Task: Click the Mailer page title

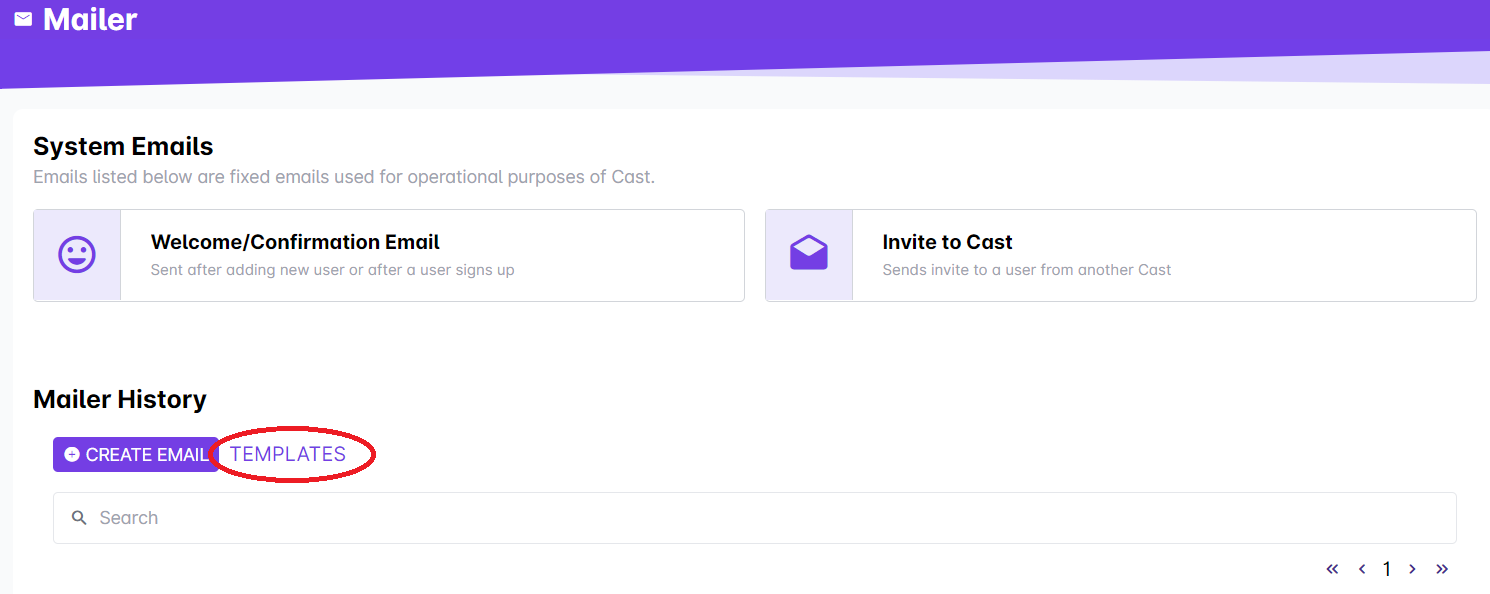Action: click(90, 19)
